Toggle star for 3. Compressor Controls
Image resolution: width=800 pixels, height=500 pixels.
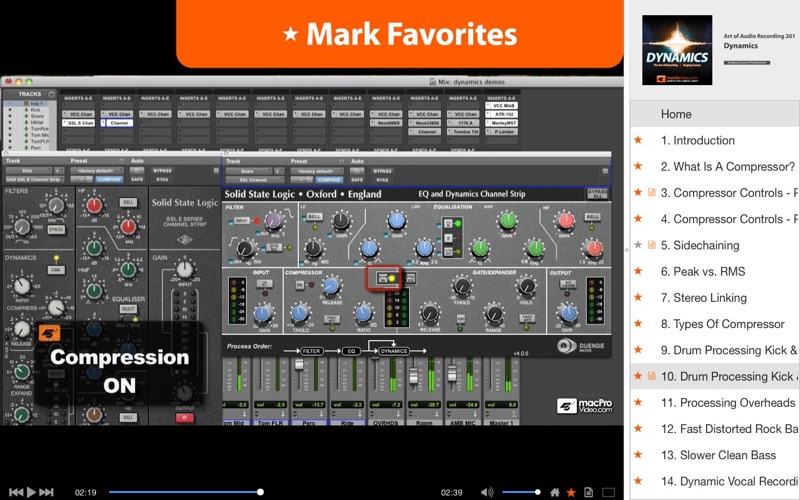(x=638, y=192)
